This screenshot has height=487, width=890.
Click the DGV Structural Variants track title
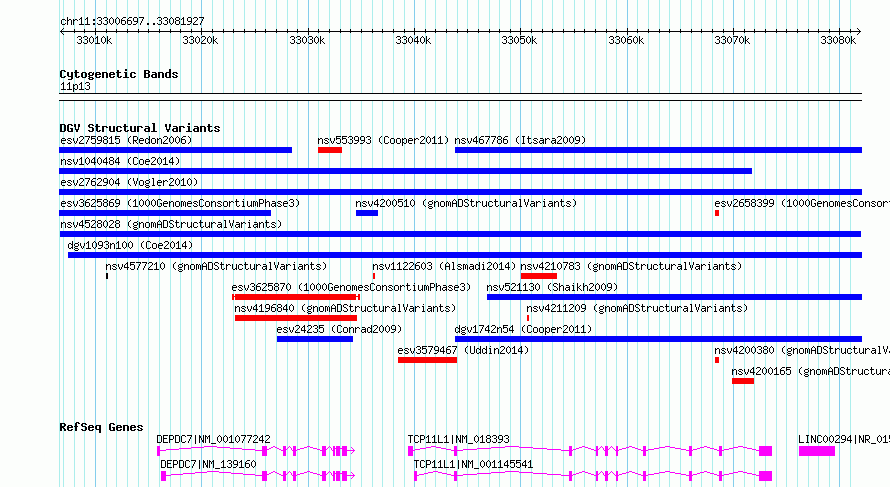click(x=140, y=128)
